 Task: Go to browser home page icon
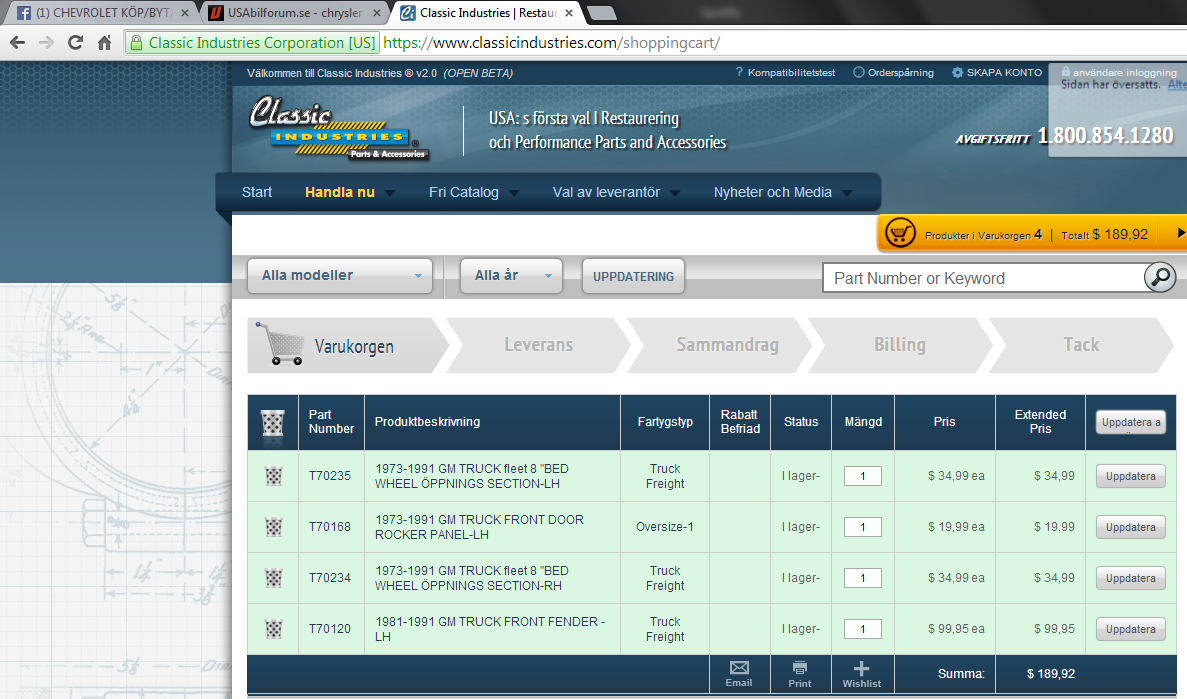click(x=104, y=43)
